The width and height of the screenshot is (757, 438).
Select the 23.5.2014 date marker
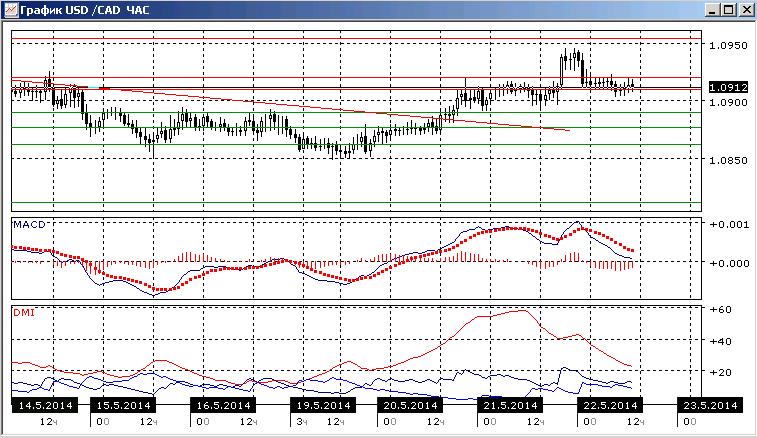pyautogui.click(x=710, y=405)
